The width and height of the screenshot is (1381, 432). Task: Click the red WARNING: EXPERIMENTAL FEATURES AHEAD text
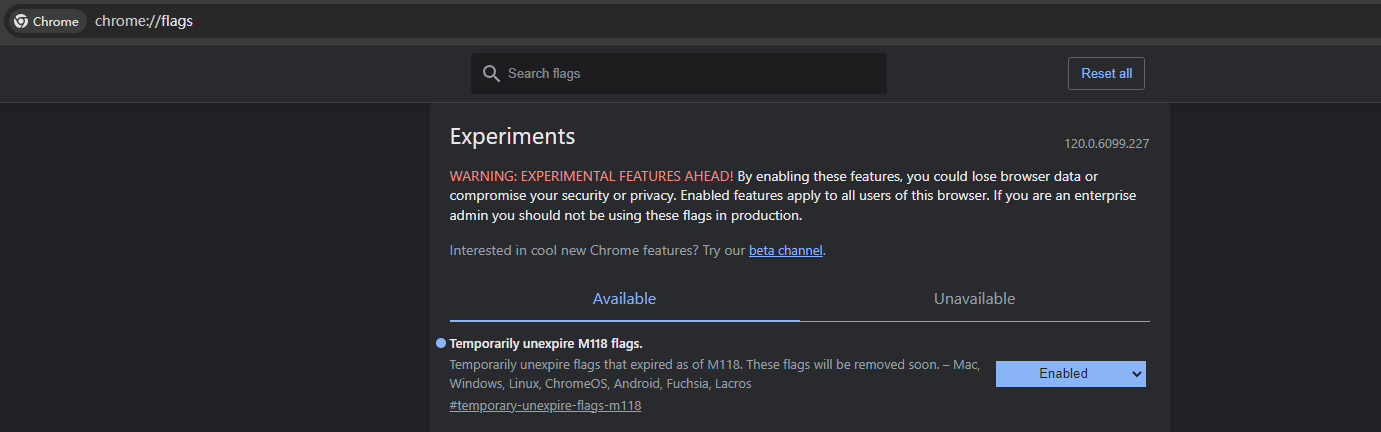[x=591, y=176]
